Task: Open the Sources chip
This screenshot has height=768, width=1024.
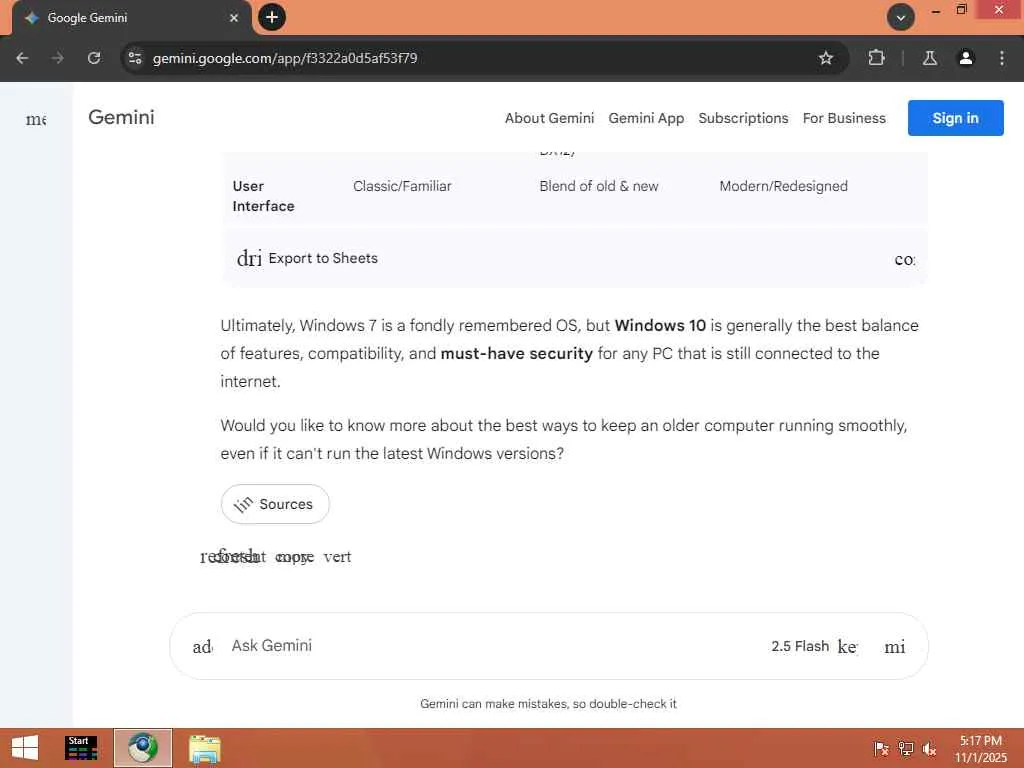Action: (x=275, y=504)
